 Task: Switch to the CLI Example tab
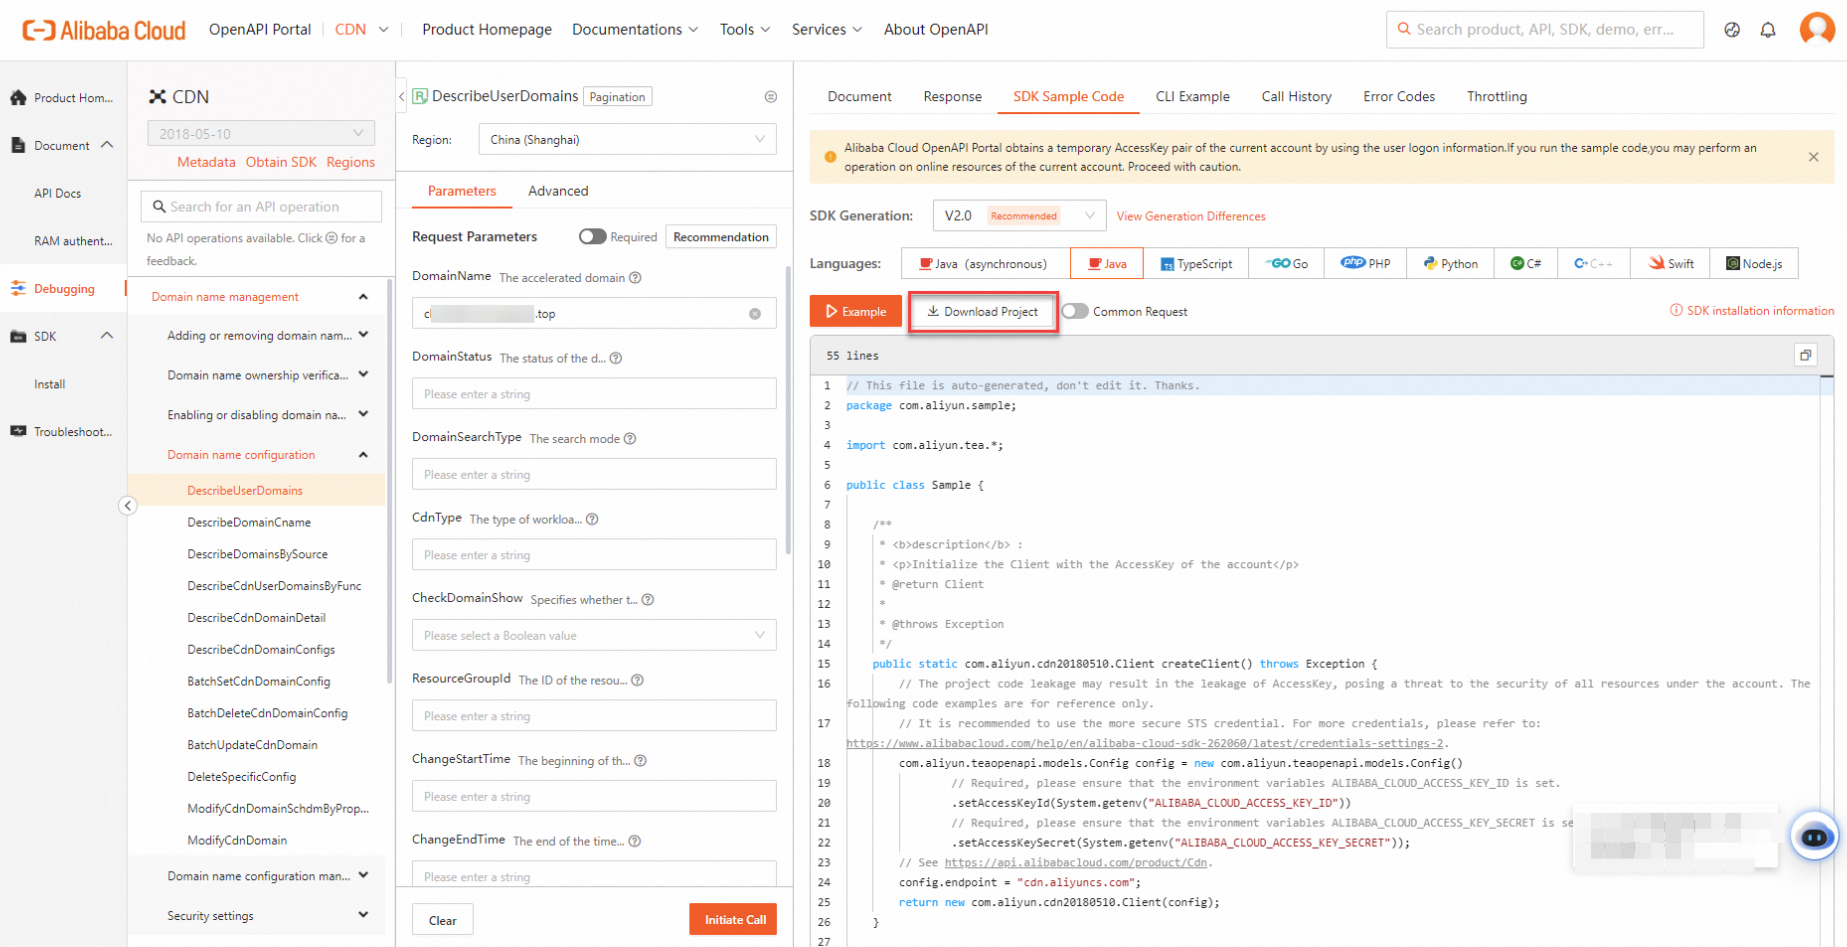pyautogui.click(x=1192, y=97)
